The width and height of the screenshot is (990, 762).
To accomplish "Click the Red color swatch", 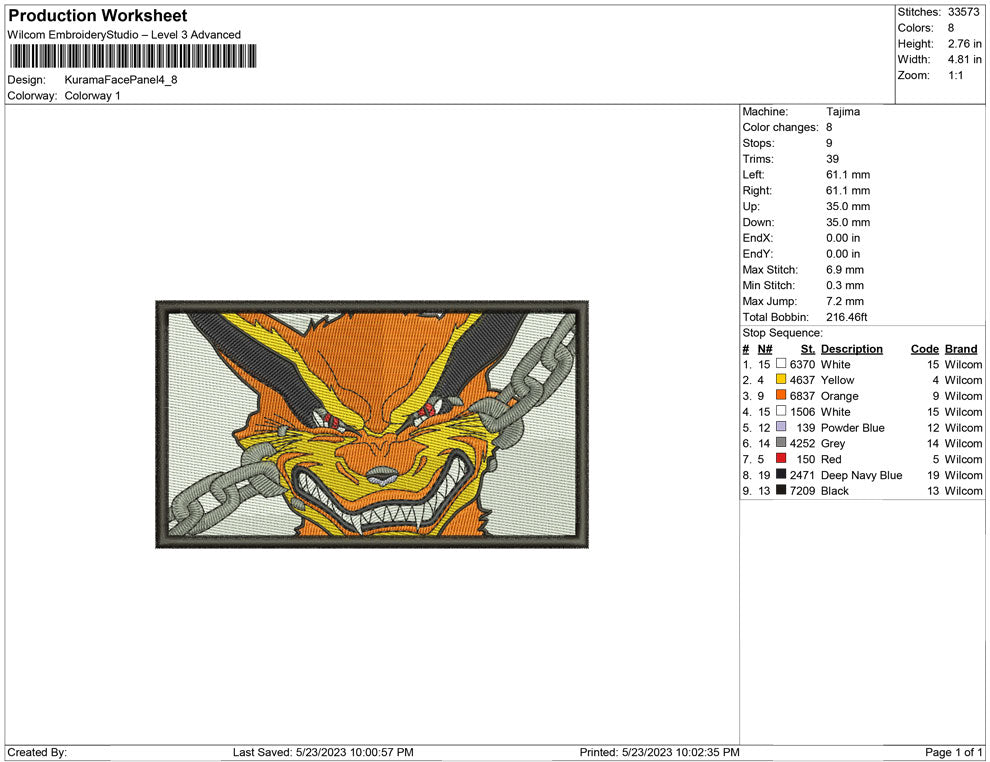I will coord(781,458).
